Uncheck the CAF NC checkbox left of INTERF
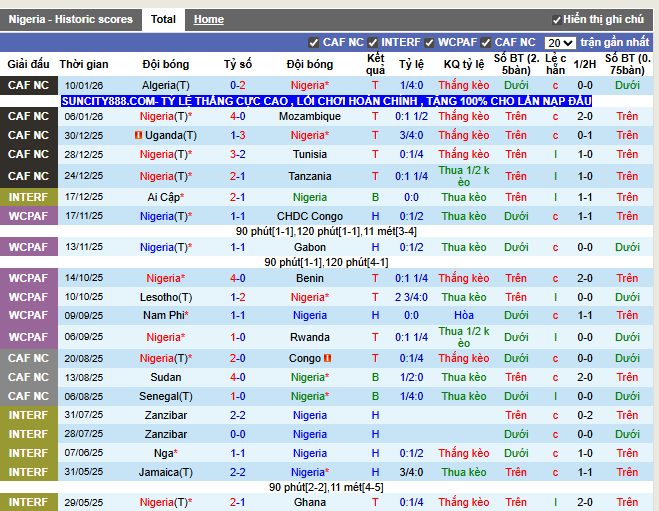Screen dimensions: 659x511 click(313, 42)
